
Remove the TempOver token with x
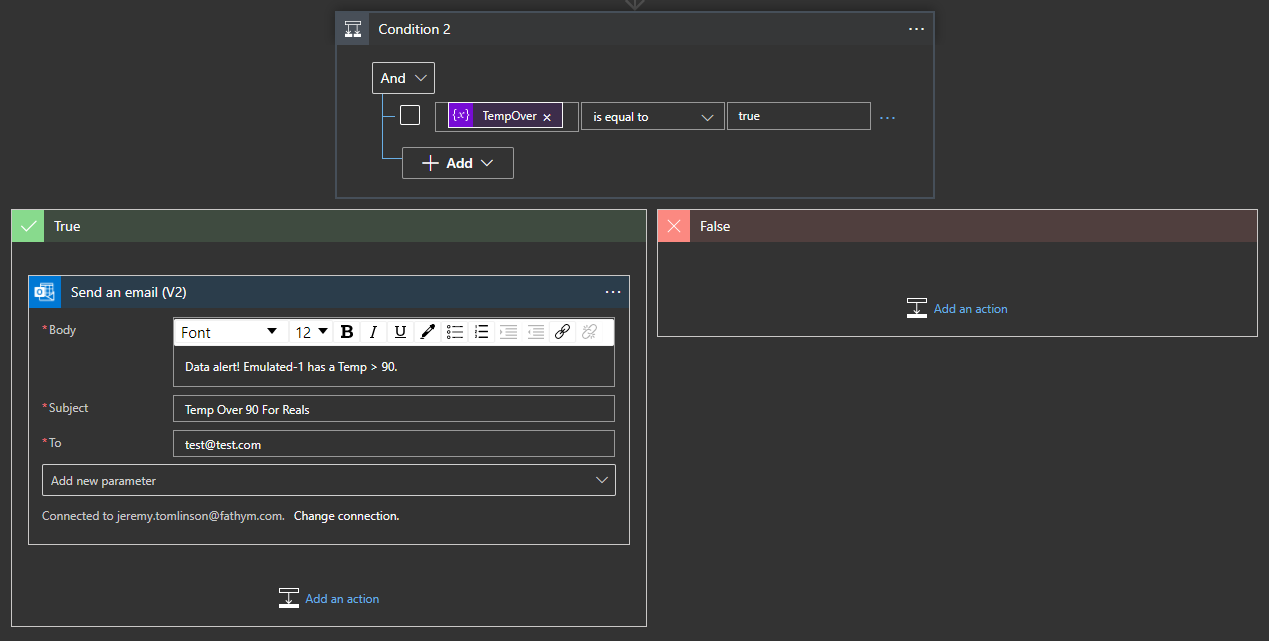(x=547, y=117)
